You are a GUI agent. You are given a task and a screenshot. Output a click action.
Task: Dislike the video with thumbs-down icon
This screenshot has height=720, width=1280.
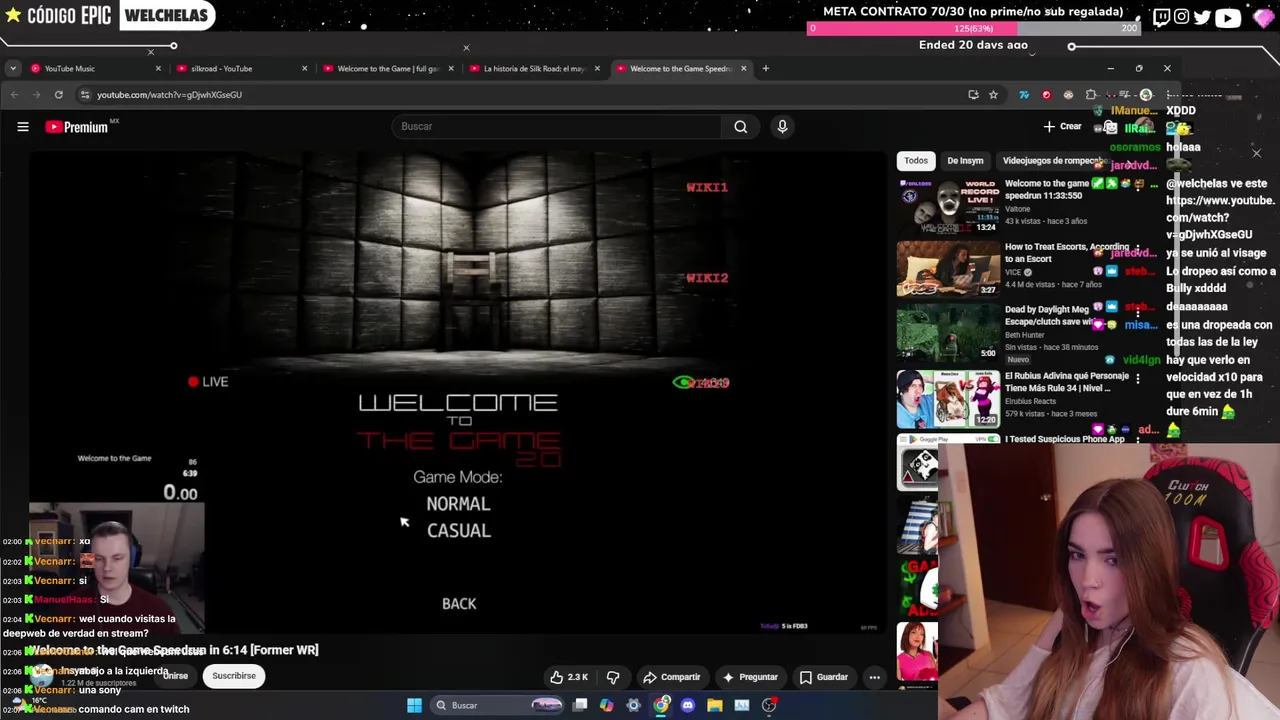pos(613,677)
